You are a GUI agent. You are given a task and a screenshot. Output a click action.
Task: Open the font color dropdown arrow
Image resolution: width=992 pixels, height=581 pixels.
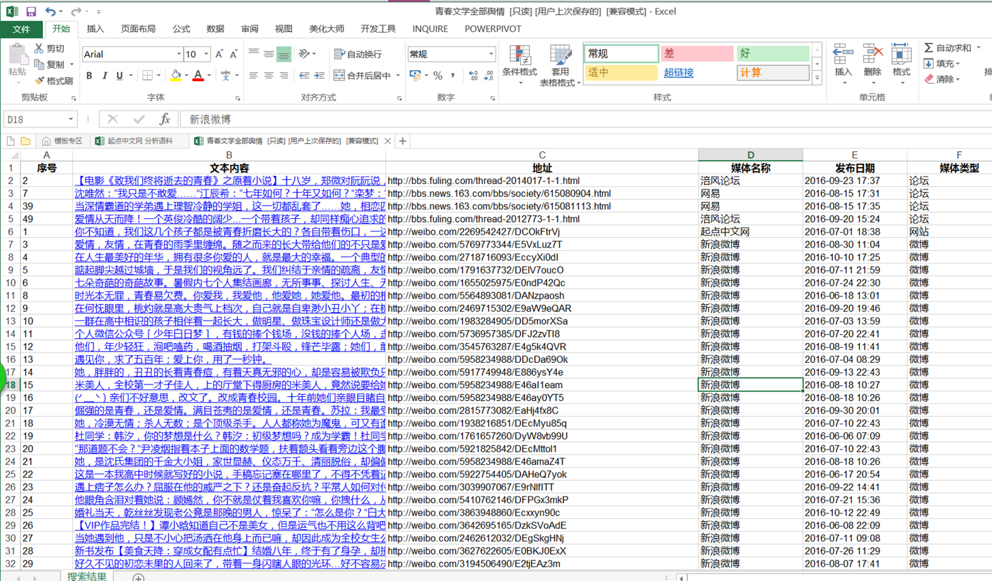click(x=209, y=75)
